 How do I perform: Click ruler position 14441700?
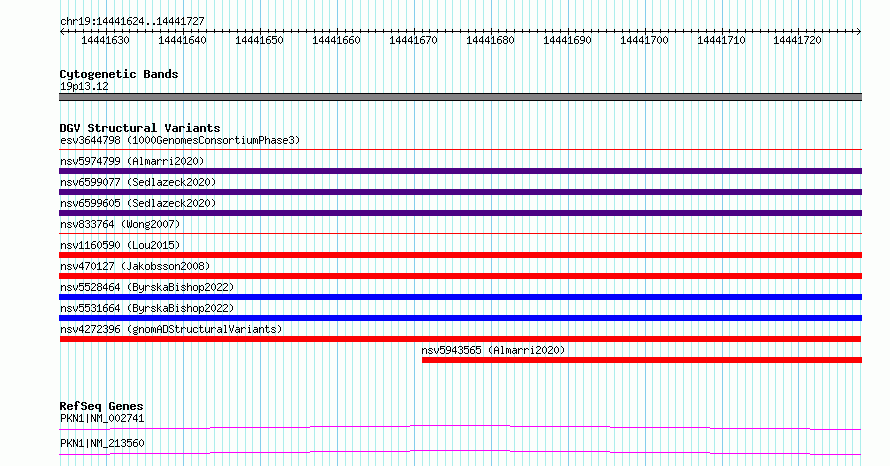(x=644, y=40)
